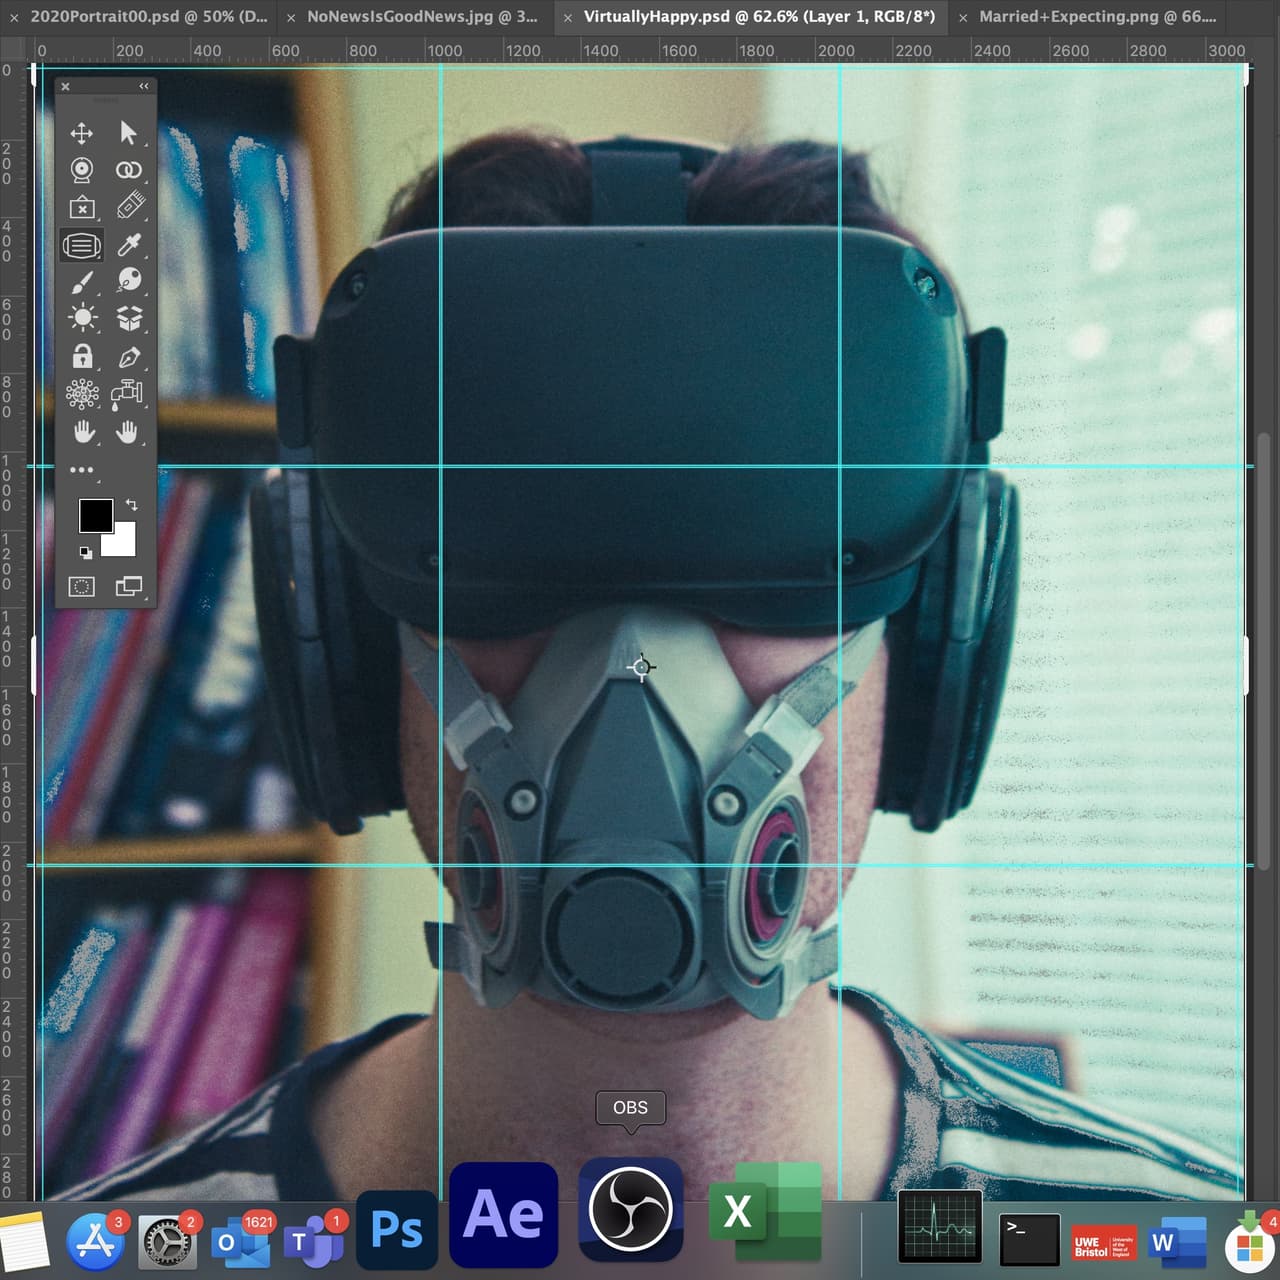The height and width of the screenshot is (1280, 1280).
Task: Choose the pen nib tool
Action: click(x=129, y=357)
